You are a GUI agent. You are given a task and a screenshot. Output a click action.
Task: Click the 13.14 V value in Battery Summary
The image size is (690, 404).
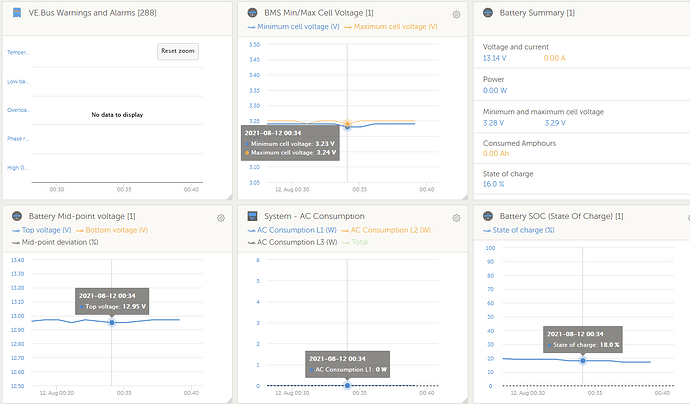[498, 59]
